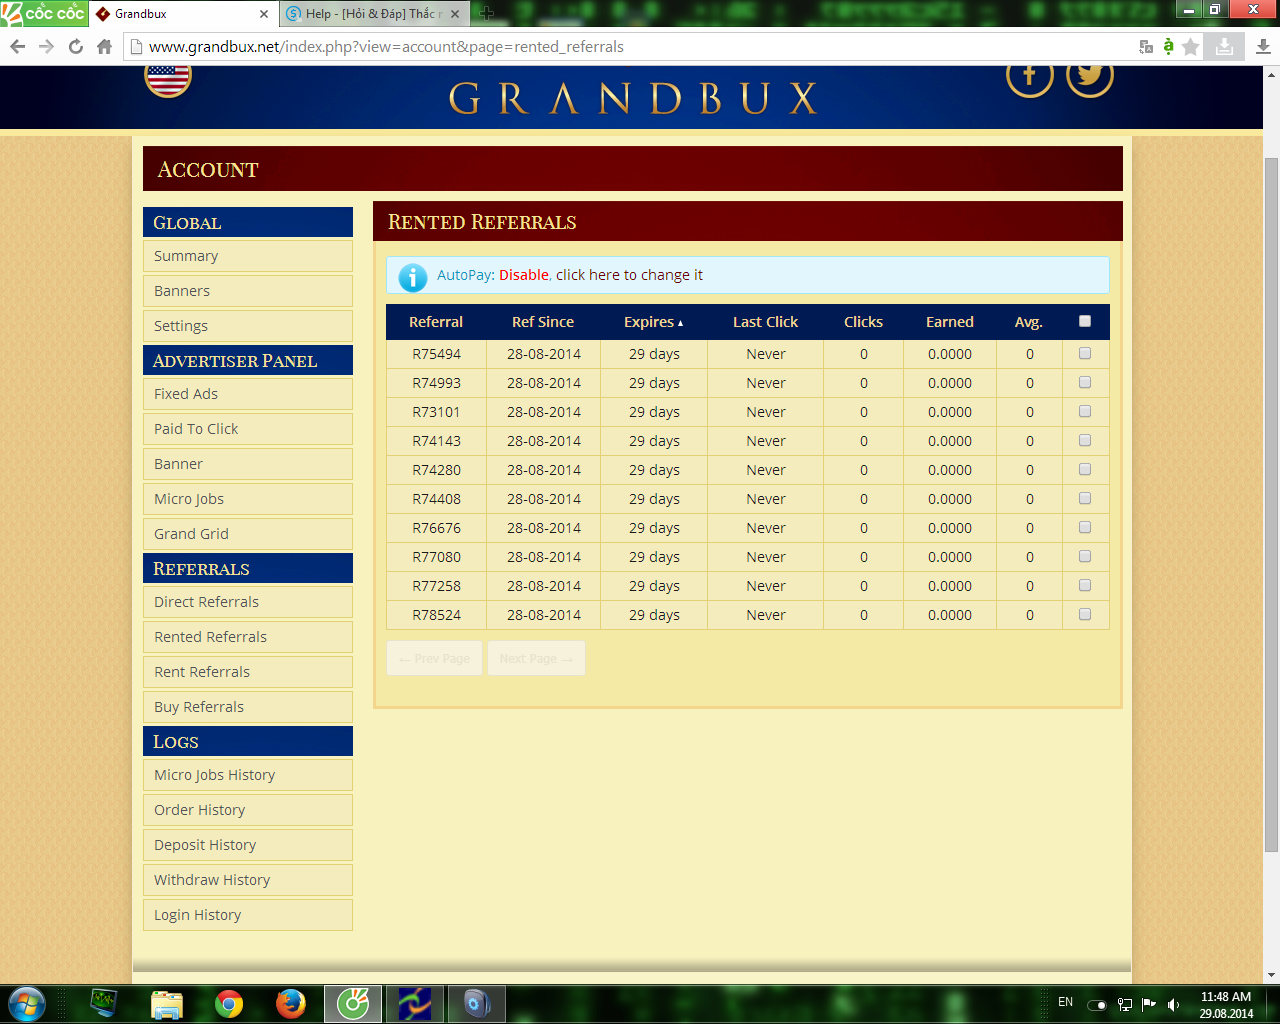
Task: Open the system monitor icon in taskbar
Action: (104, 1003)
